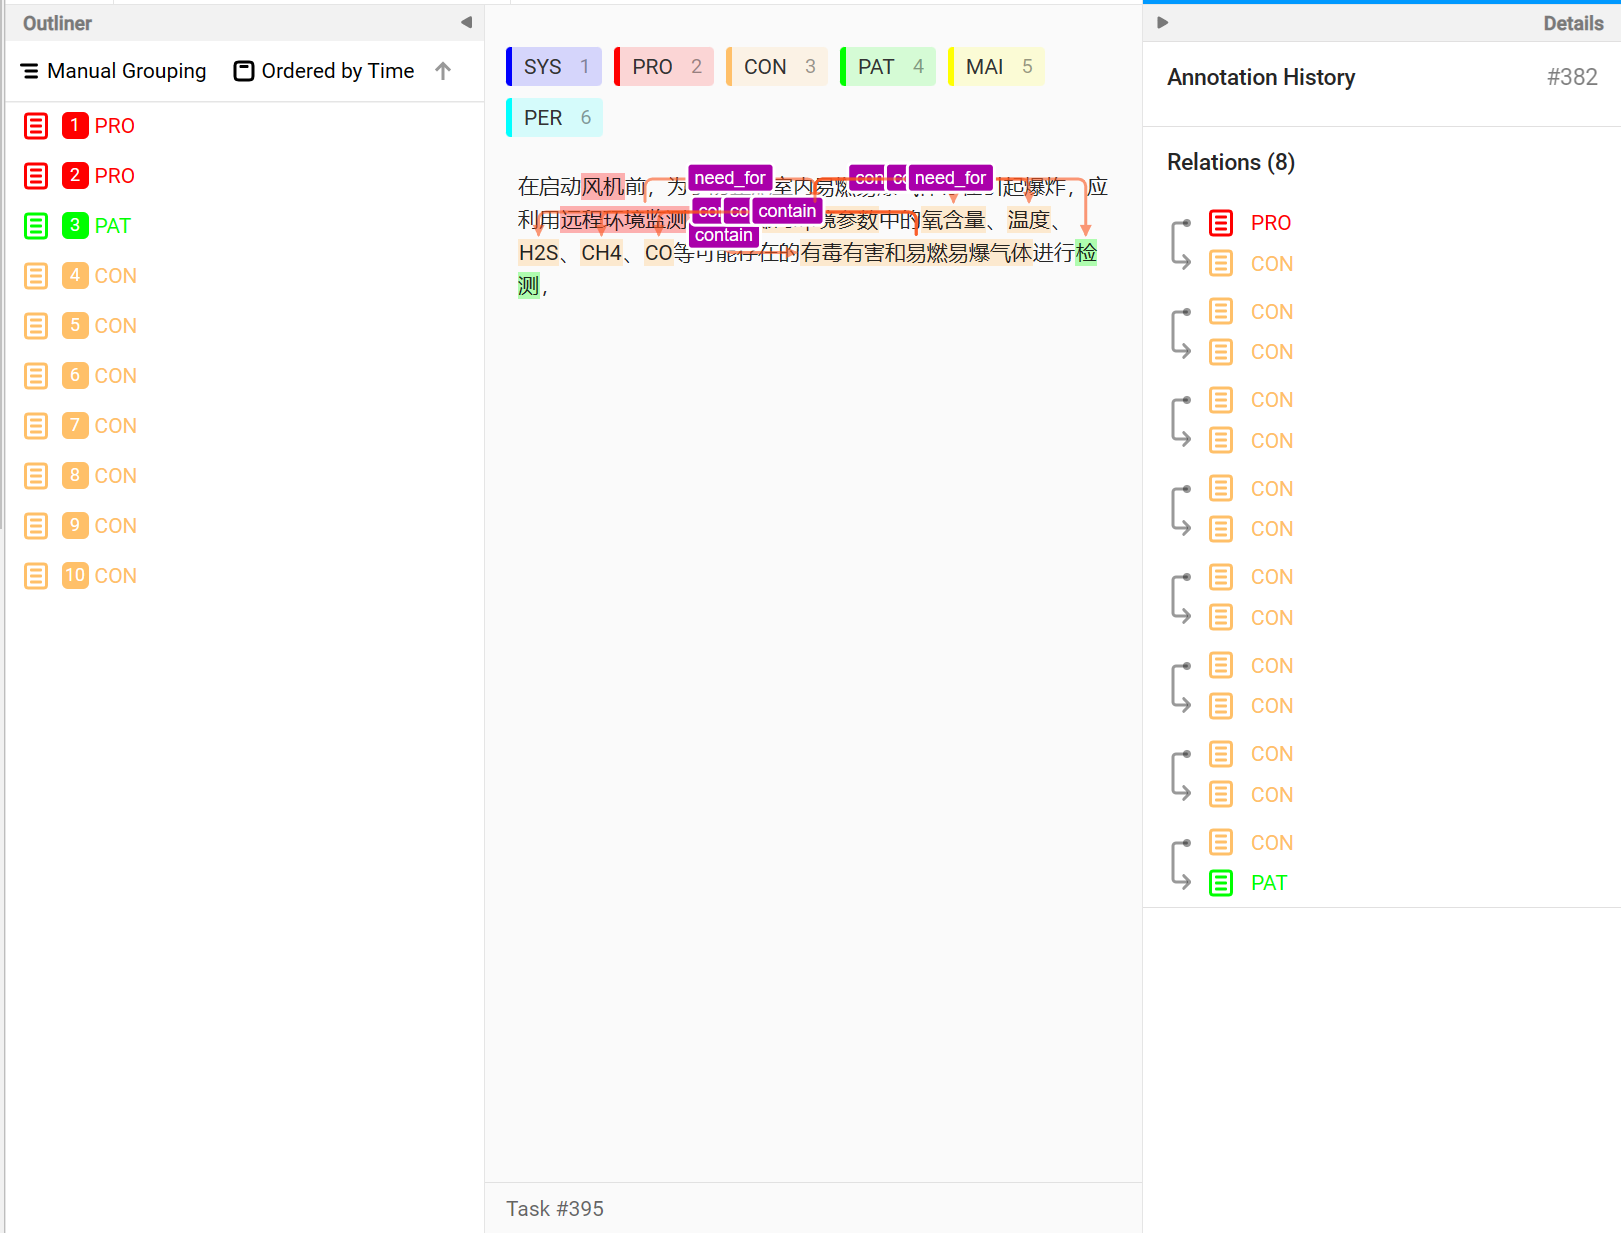Open the Details panel title
This screenshot has height=1233, width=1621.
click(1573, 23)
